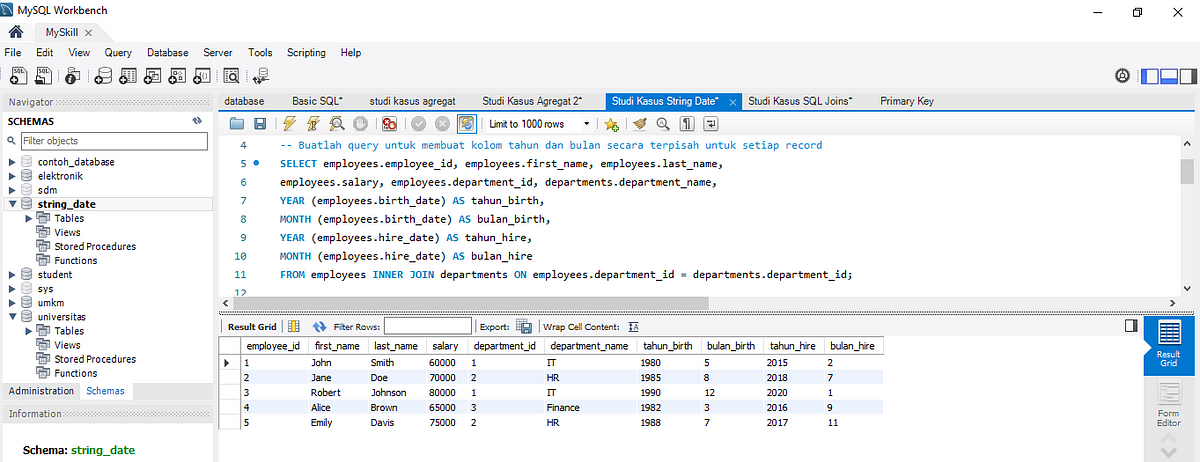The image size is (1200, 462).
Task: Close the Studi Kasus String Date tab
Action: (733, 102)
